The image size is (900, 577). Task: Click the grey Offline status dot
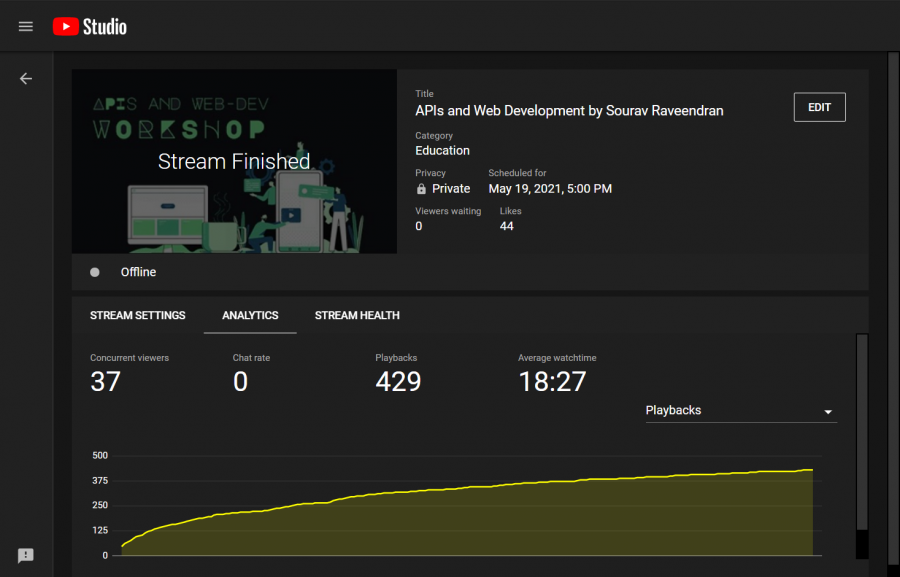(95, 272)
